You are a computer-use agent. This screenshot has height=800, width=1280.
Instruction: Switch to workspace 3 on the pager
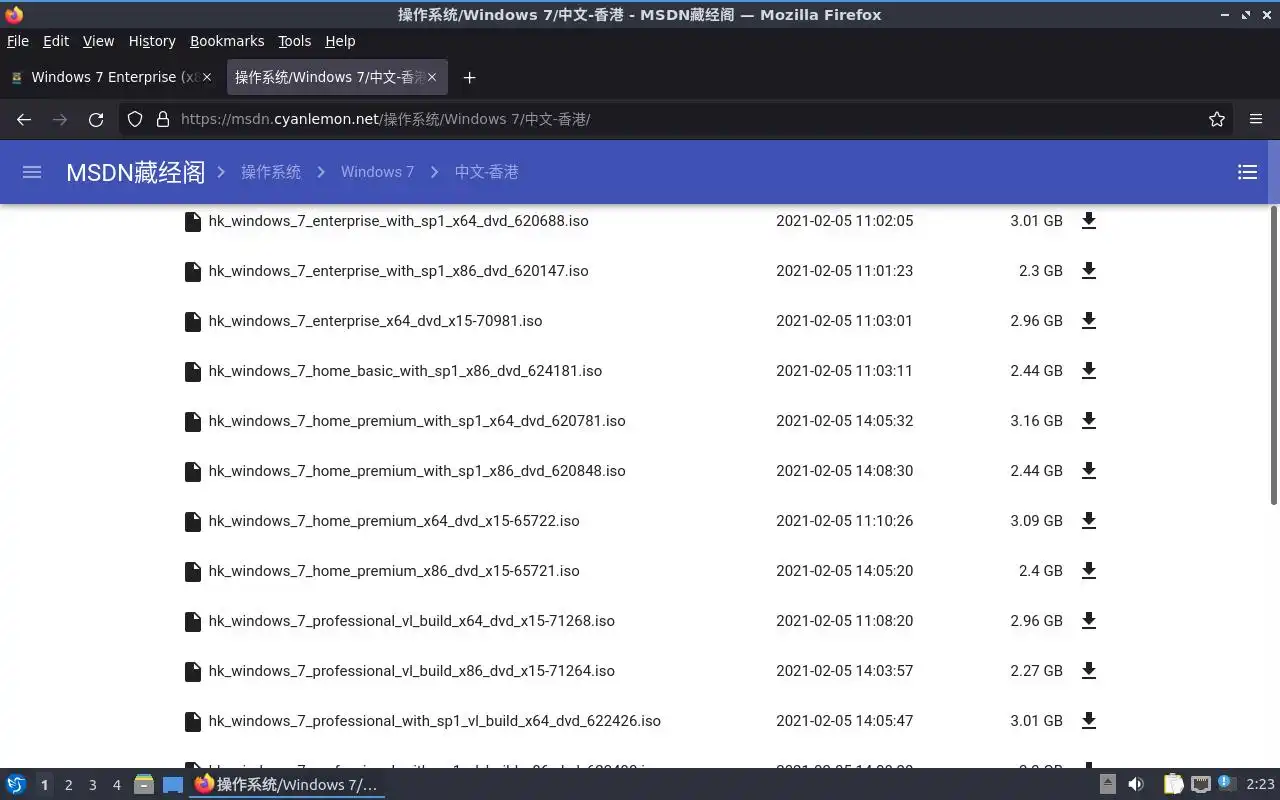coord(92,785)
